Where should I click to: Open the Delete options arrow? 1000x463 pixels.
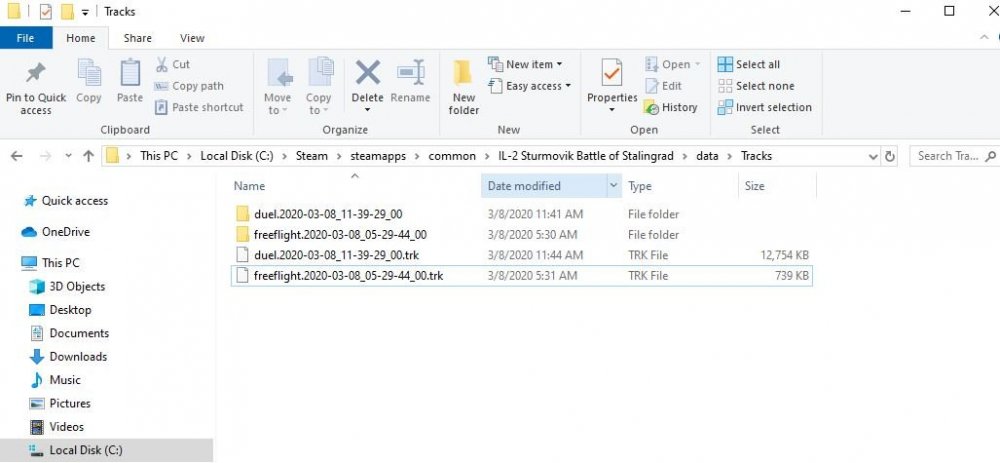pos(367,110)
